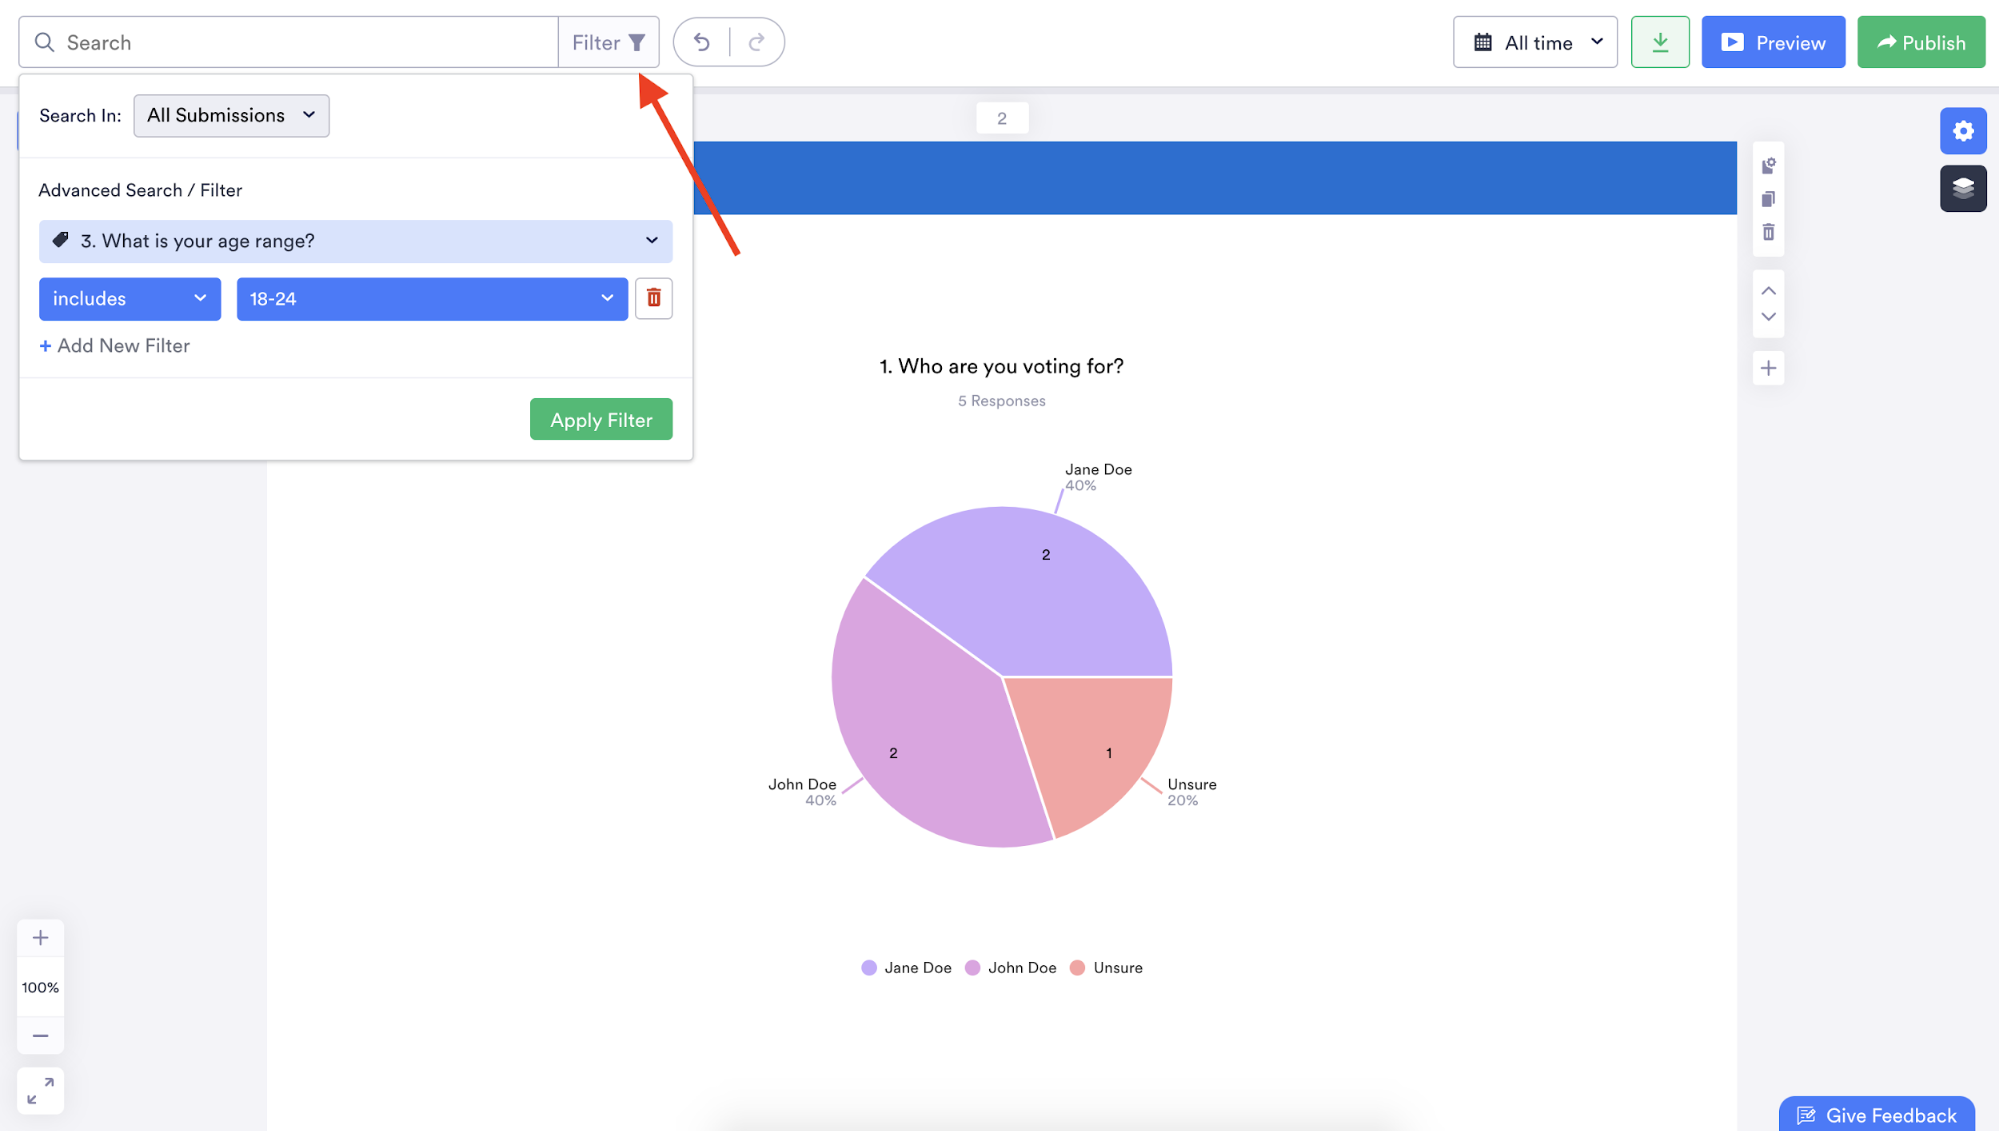Click the green download icon button
Viewport: 1999px width, 1132px height.
[1660, 42]
